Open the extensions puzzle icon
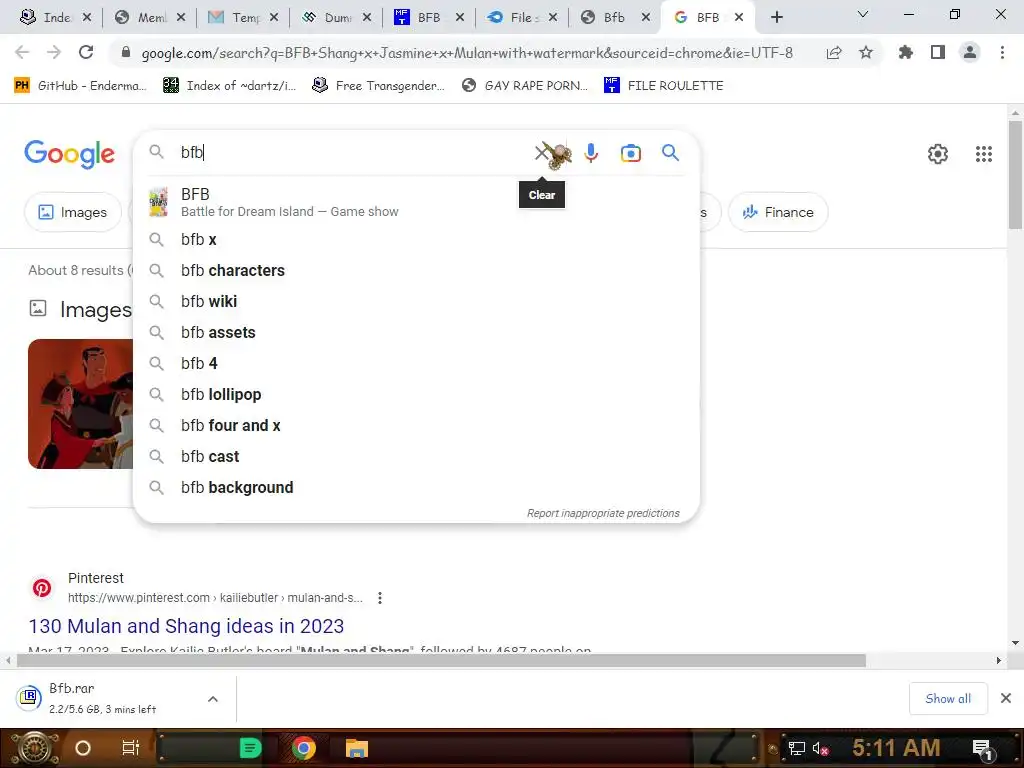 tap(906, 52)
